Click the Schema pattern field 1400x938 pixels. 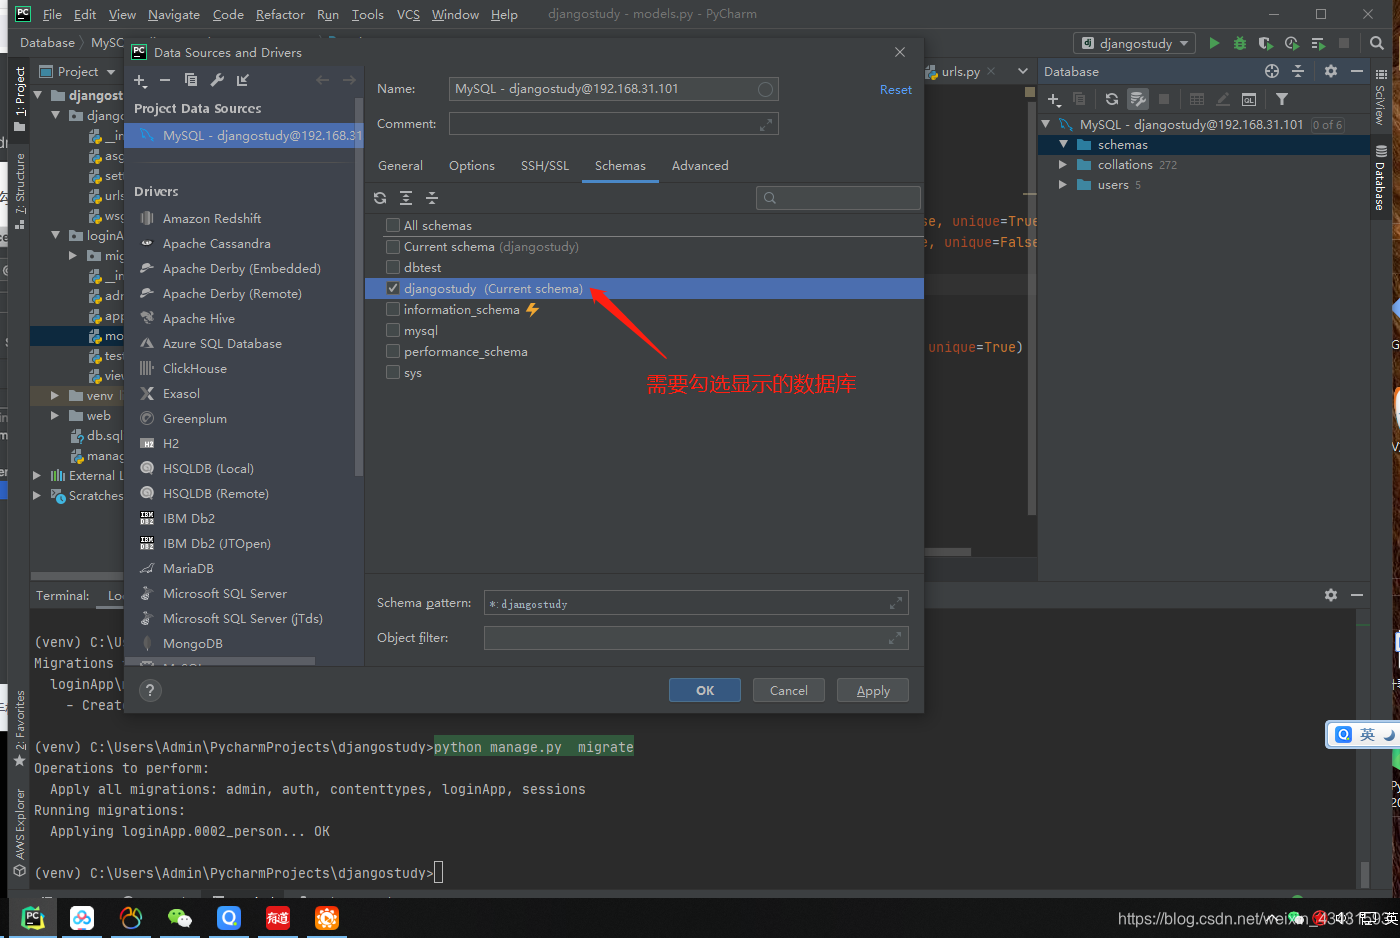pos(696,603)
